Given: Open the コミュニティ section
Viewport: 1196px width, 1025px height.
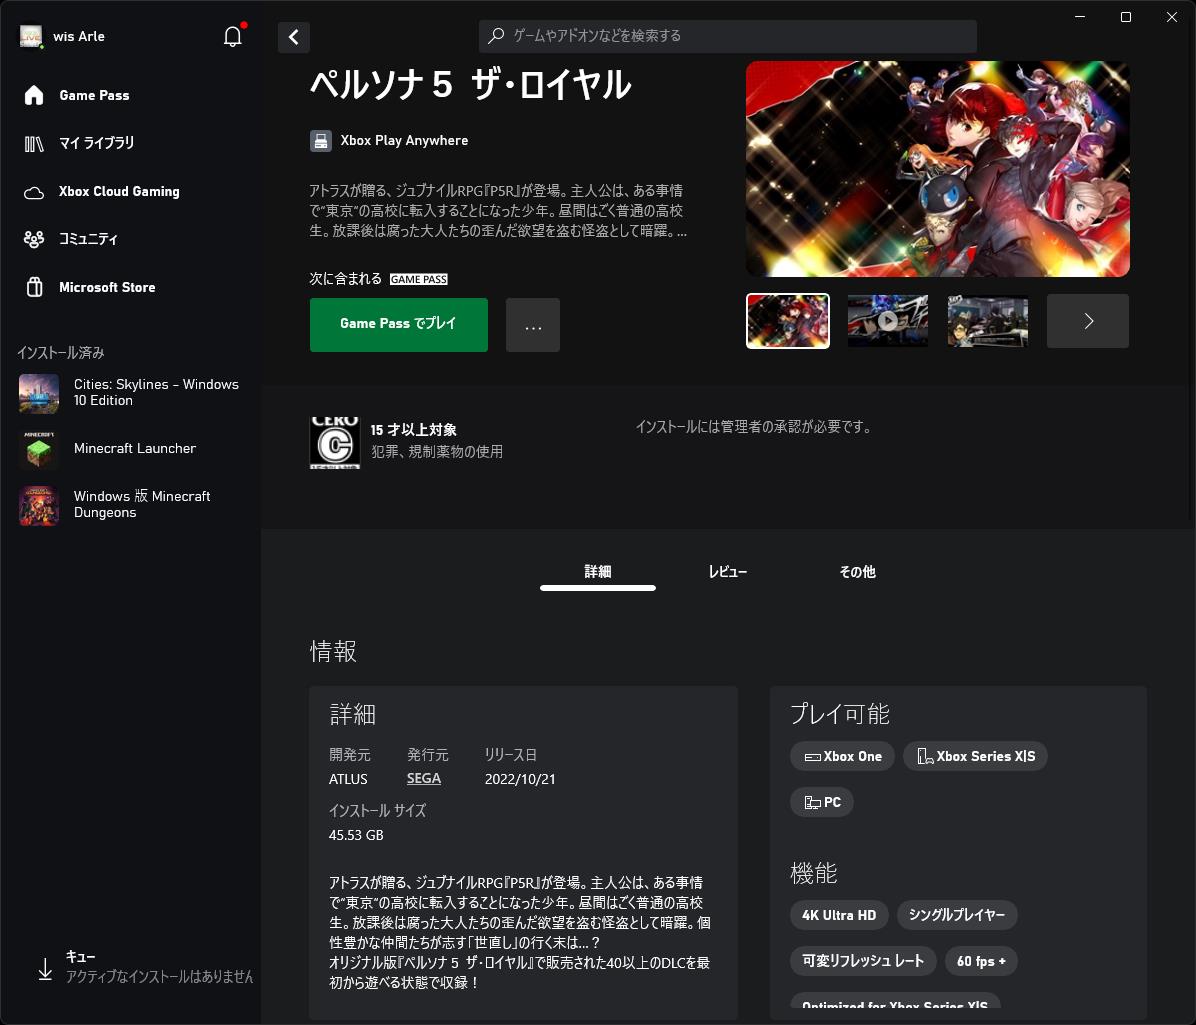Looking at the screenshot, I should click(90, 239).
